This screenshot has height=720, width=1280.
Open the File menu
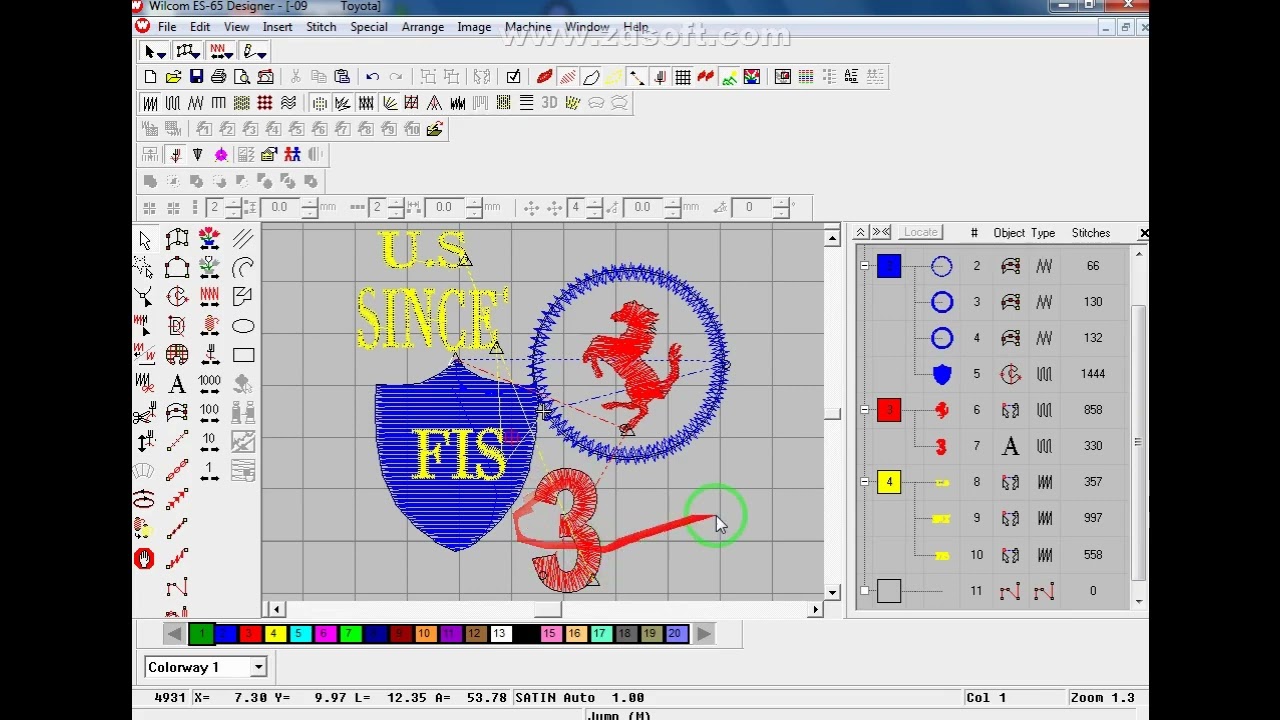pyautogui.click(x=167, y=27)
